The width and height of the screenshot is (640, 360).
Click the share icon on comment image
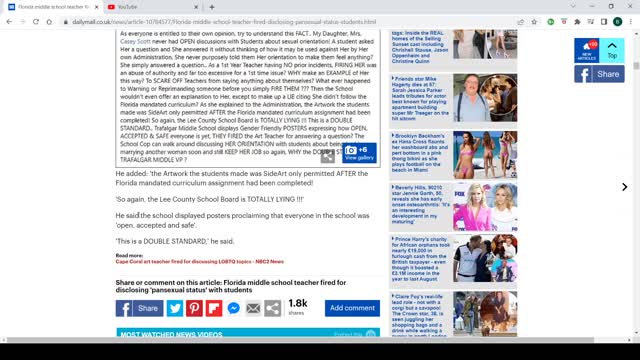[x=327, y=156]
